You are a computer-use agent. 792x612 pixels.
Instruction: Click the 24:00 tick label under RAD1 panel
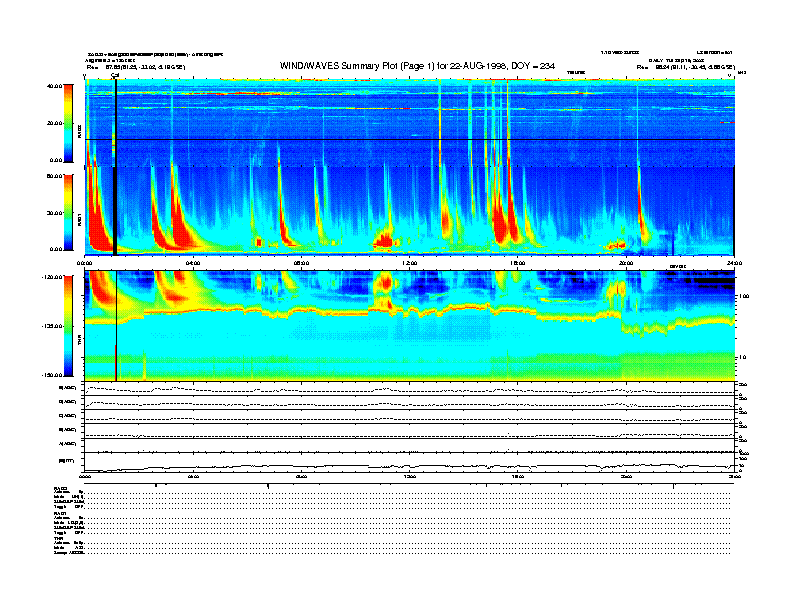point(734,263)
